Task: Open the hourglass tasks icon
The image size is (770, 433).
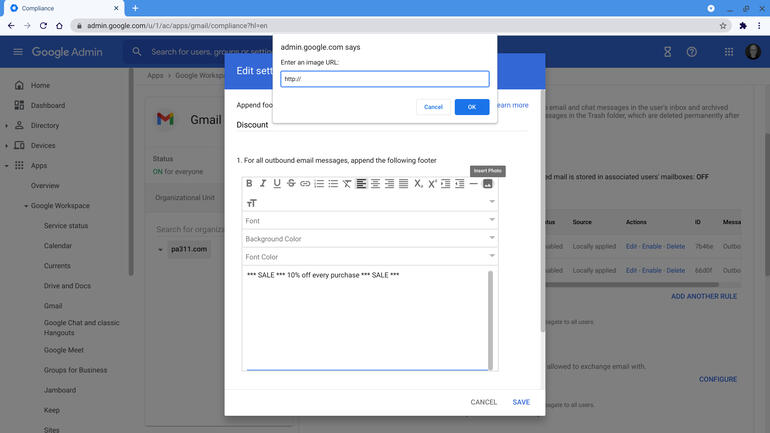Action: click(667, 52)
